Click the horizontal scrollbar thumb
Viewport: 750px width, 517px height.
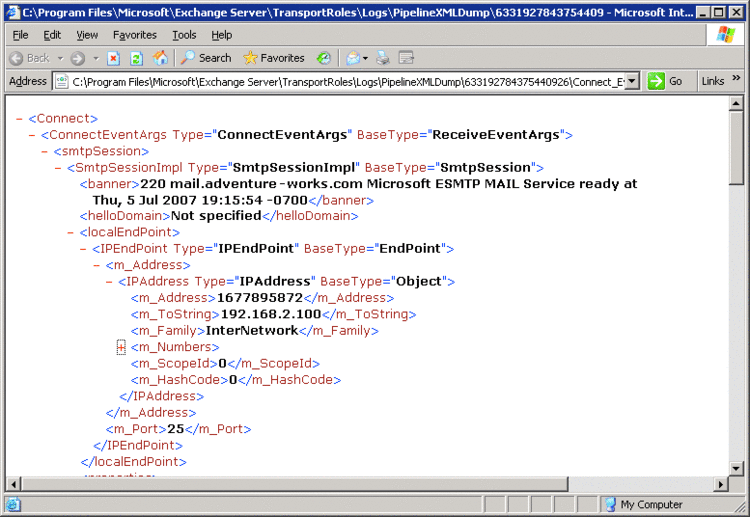[x=294, y=484]
